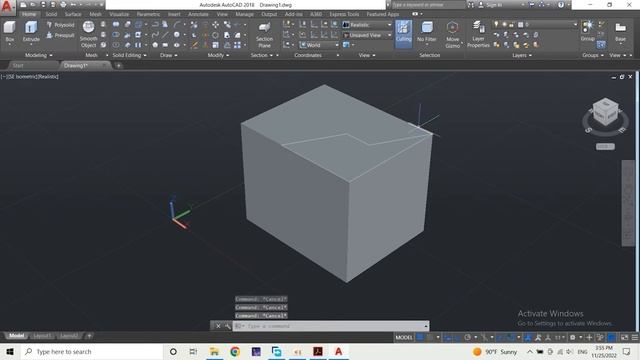The height and width of the screenshot is (360, 640).
Task: Expand the Groups panel
Action: coord(593,55)
